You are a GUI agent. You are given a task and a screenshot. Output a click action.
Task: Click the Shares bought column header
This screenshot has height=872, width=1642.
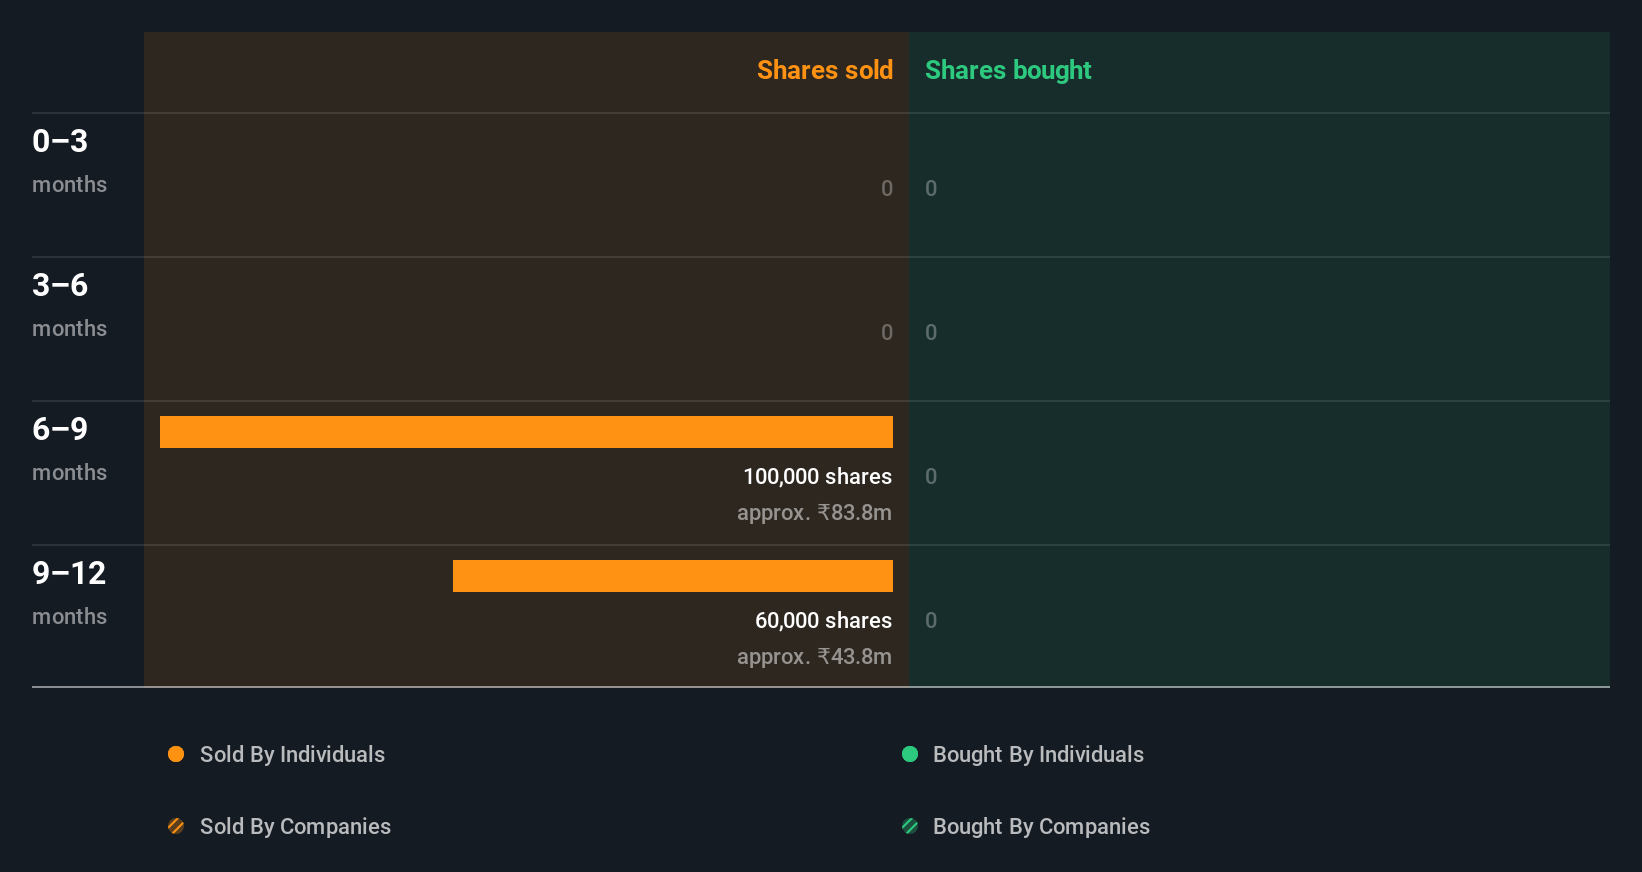pyautogui.click(x=1008, y=70)
